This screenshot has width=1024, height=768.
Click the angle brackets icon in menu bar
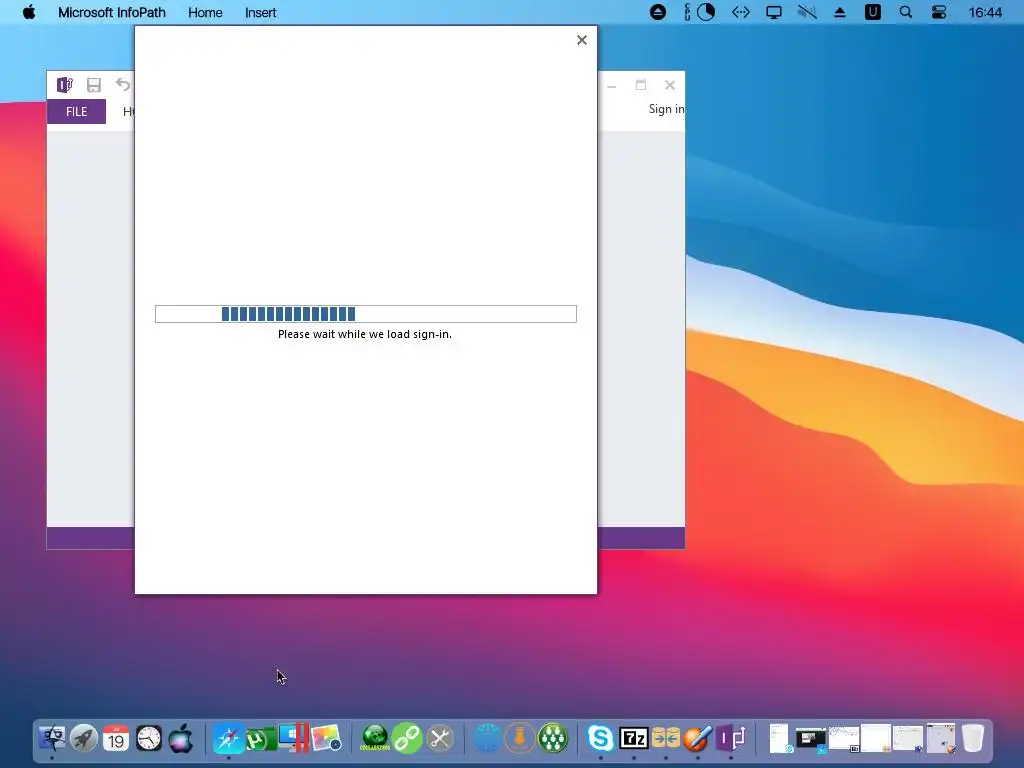pos(741,12)
